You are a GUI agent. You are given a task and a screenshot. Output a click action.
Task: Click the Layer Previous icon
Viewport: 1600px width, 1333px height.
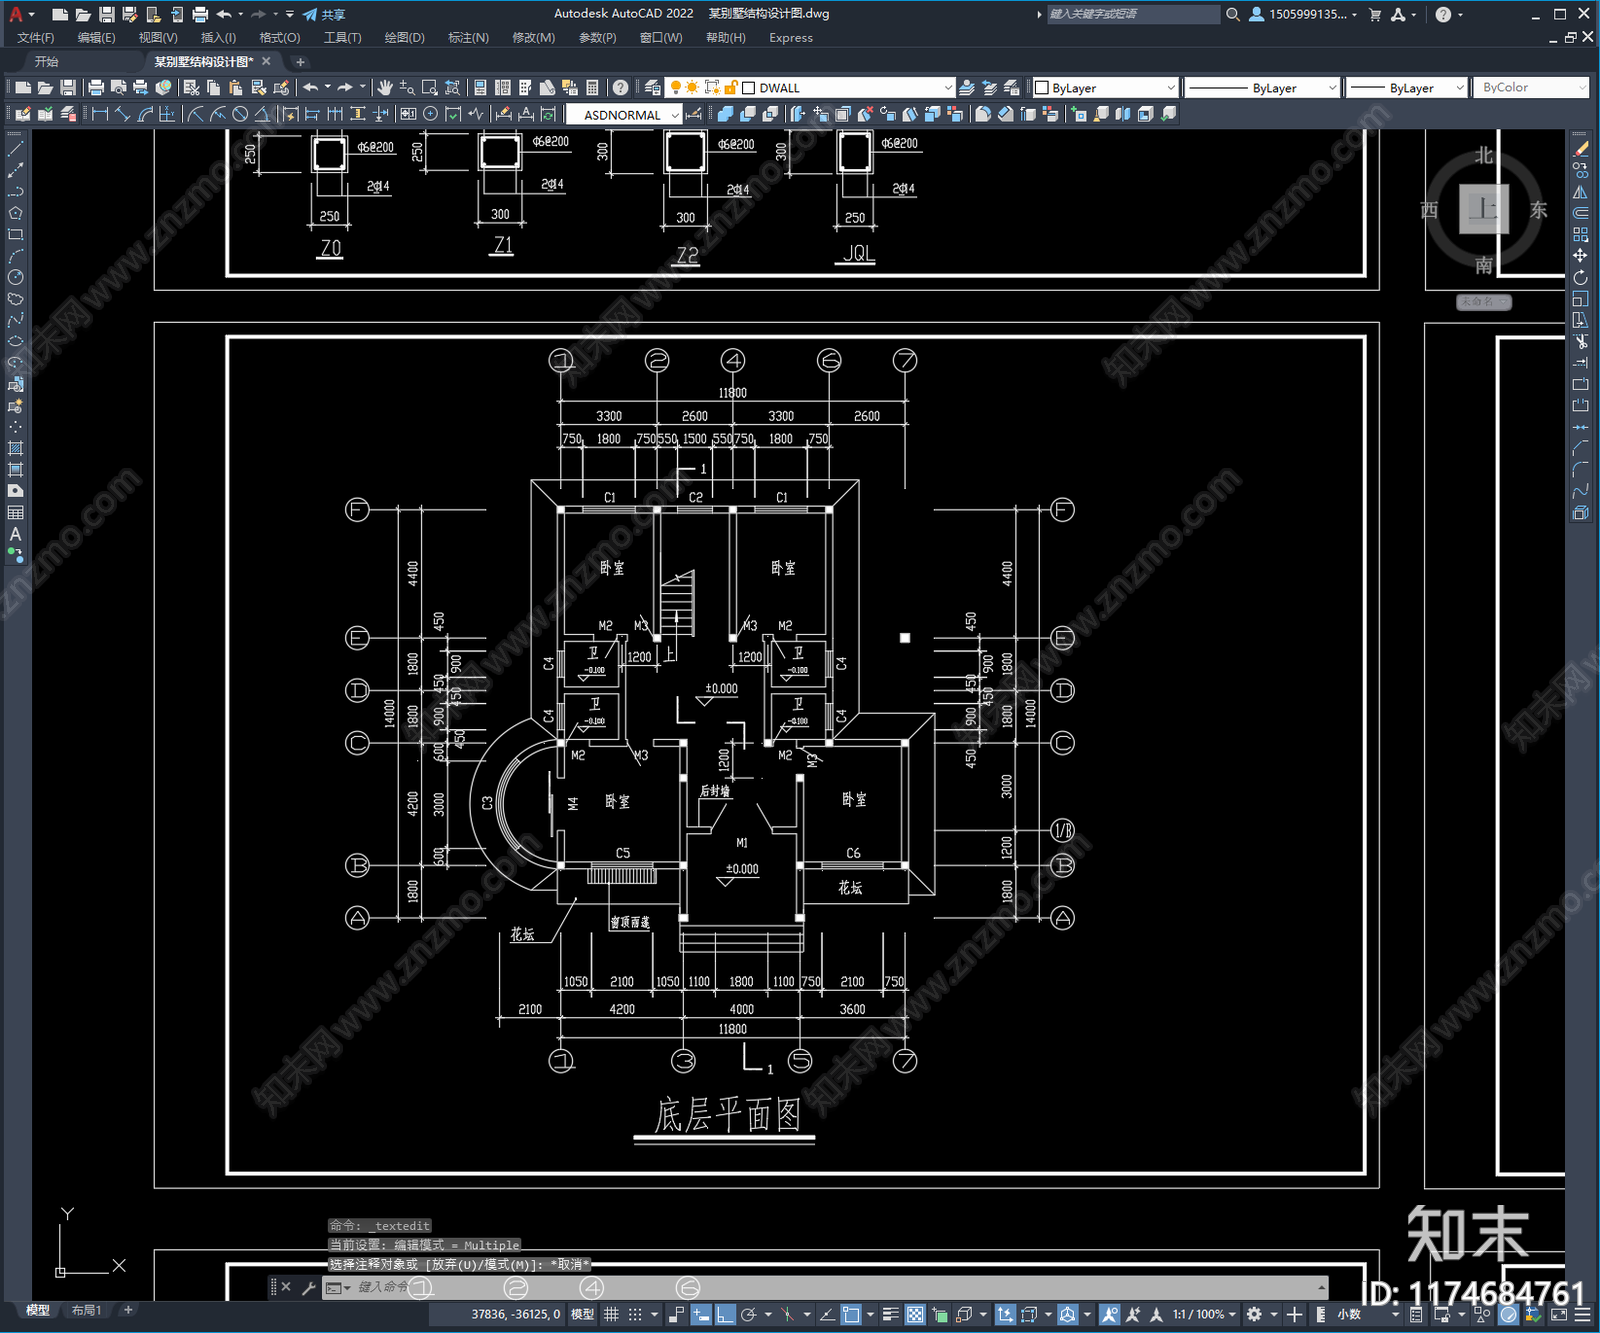coord(989,88)
